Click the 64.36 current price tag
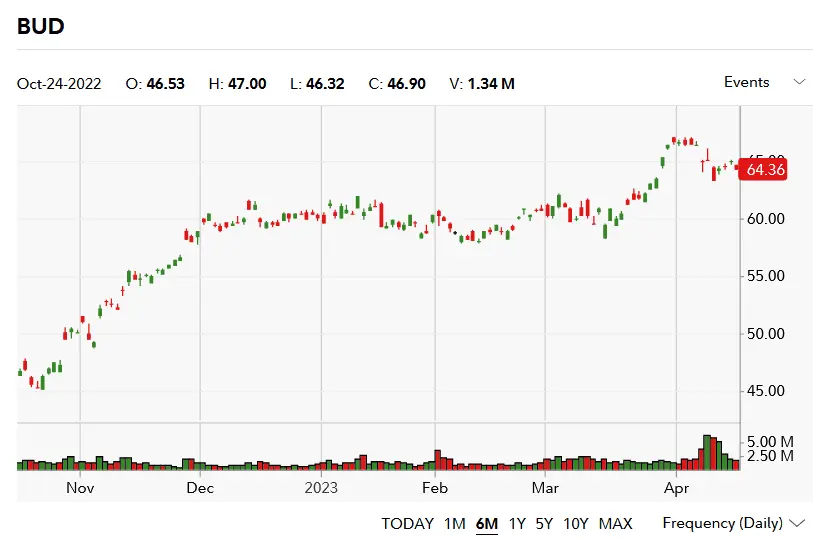The height and width of the screenshot is (538, 813). pos(763,169)
